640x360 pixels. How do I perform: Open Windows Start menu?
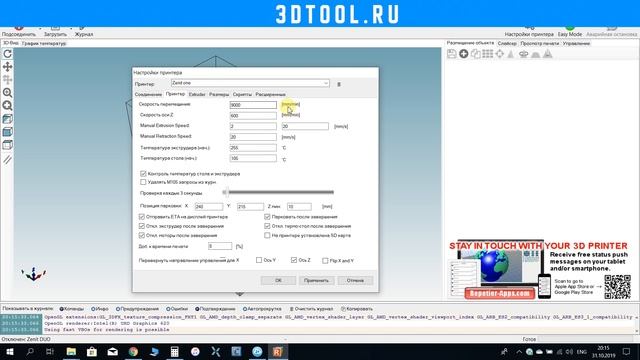point(9,351)
